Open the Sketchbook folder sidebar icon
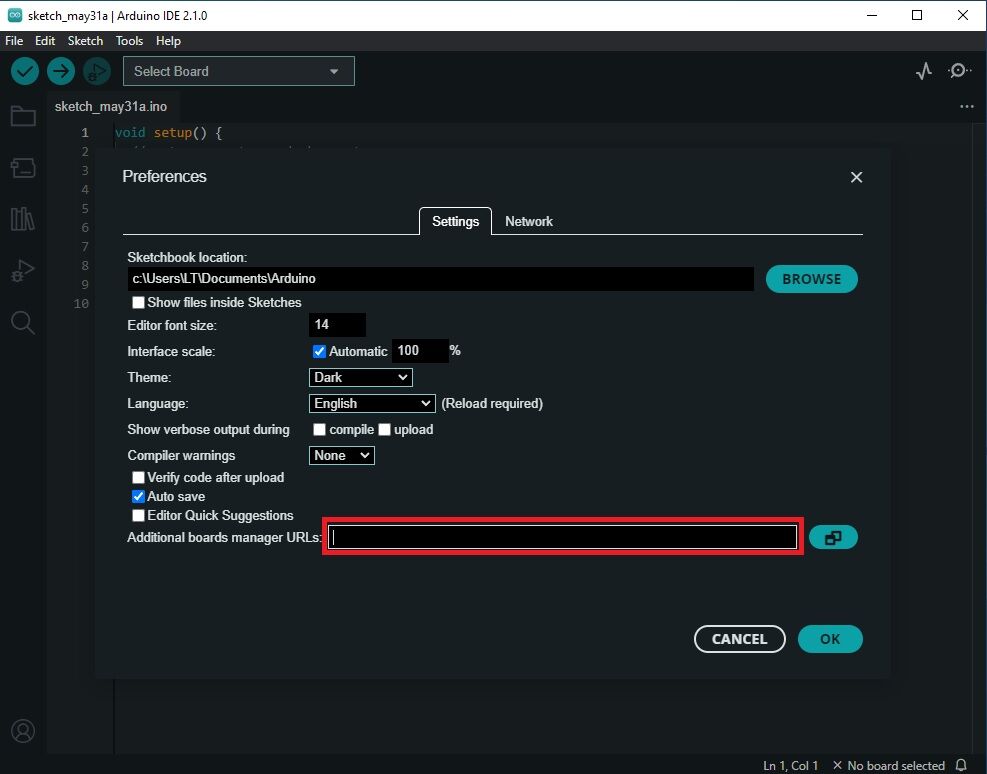 tap(23, 116)
